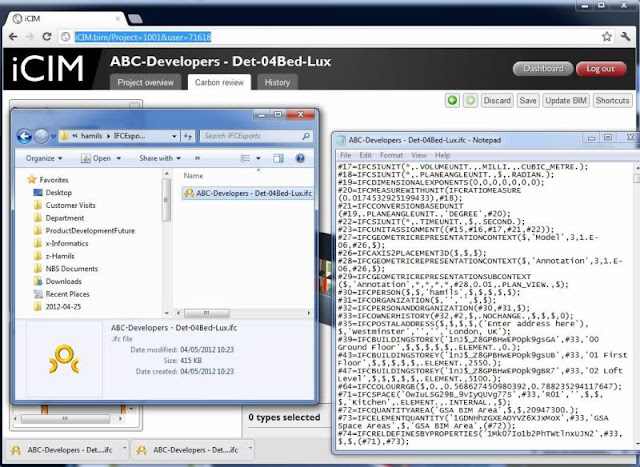Click Open in Explorer toolbar

96,158
